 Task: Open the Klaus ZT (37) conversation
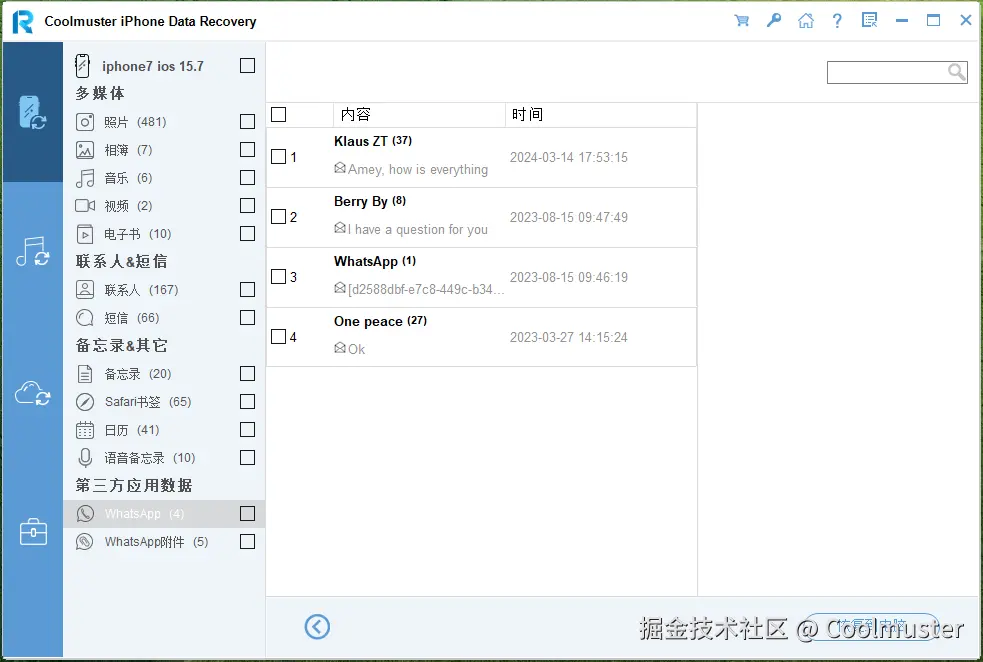481,157
